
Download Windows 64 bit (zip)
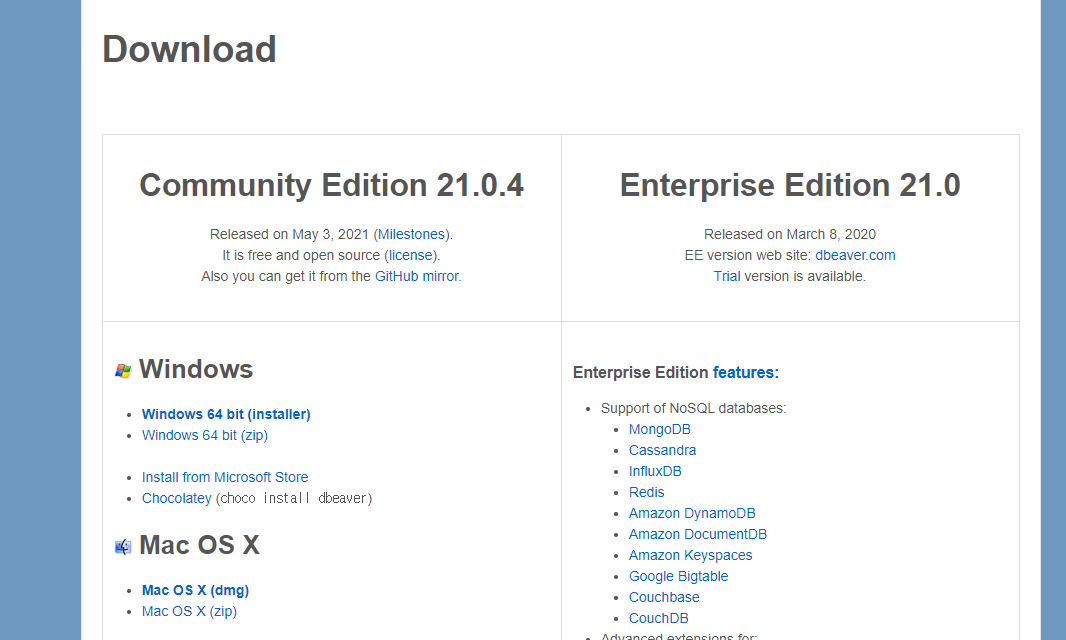click(x=205, y=435)
